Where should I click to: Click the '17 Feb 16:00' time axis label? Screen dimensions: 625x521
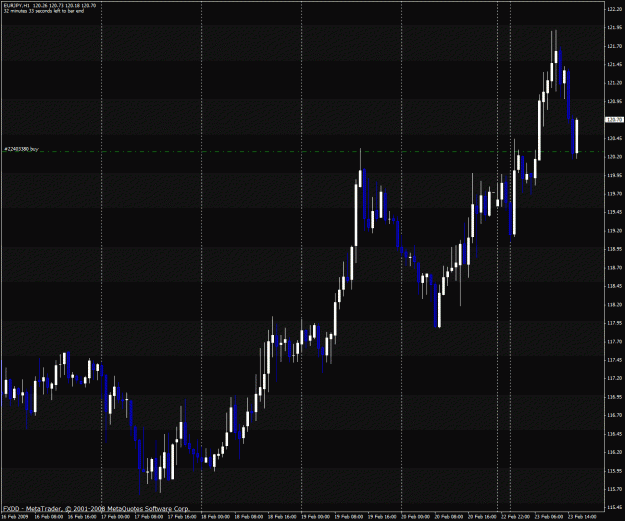point(182,517)
